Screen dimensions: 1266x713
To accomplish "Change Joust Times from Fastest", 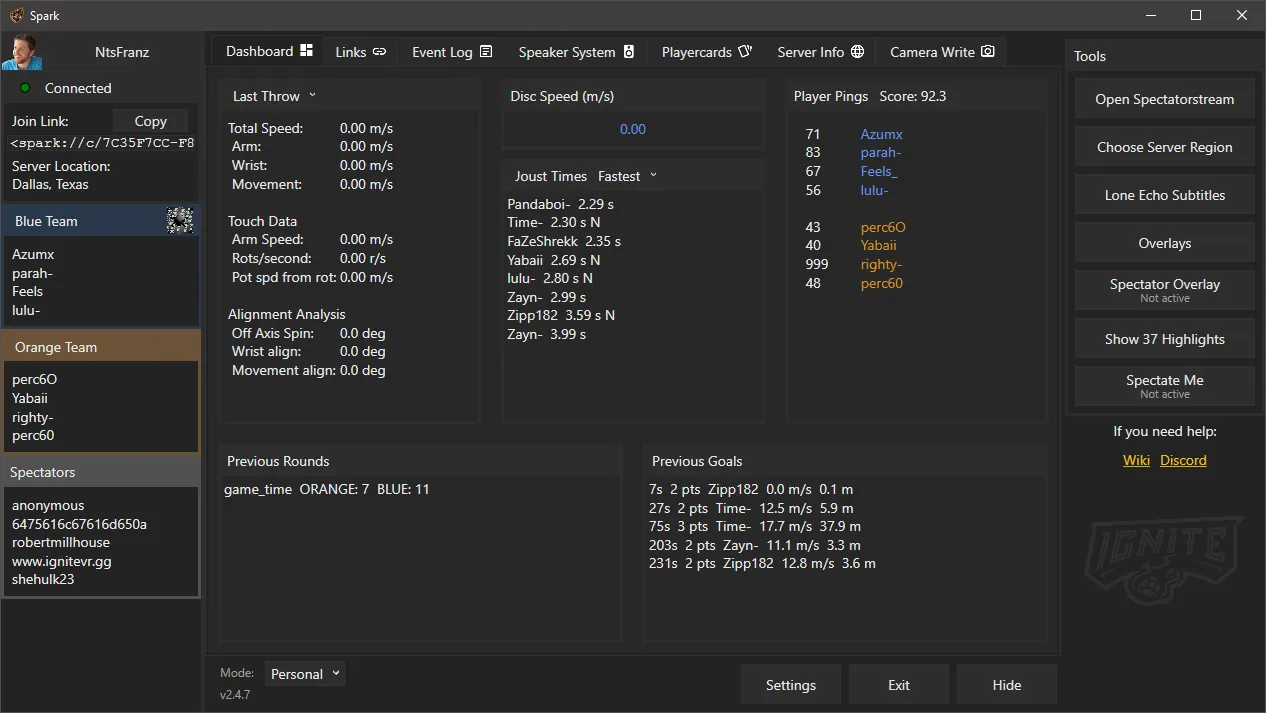I will (626, 175).
